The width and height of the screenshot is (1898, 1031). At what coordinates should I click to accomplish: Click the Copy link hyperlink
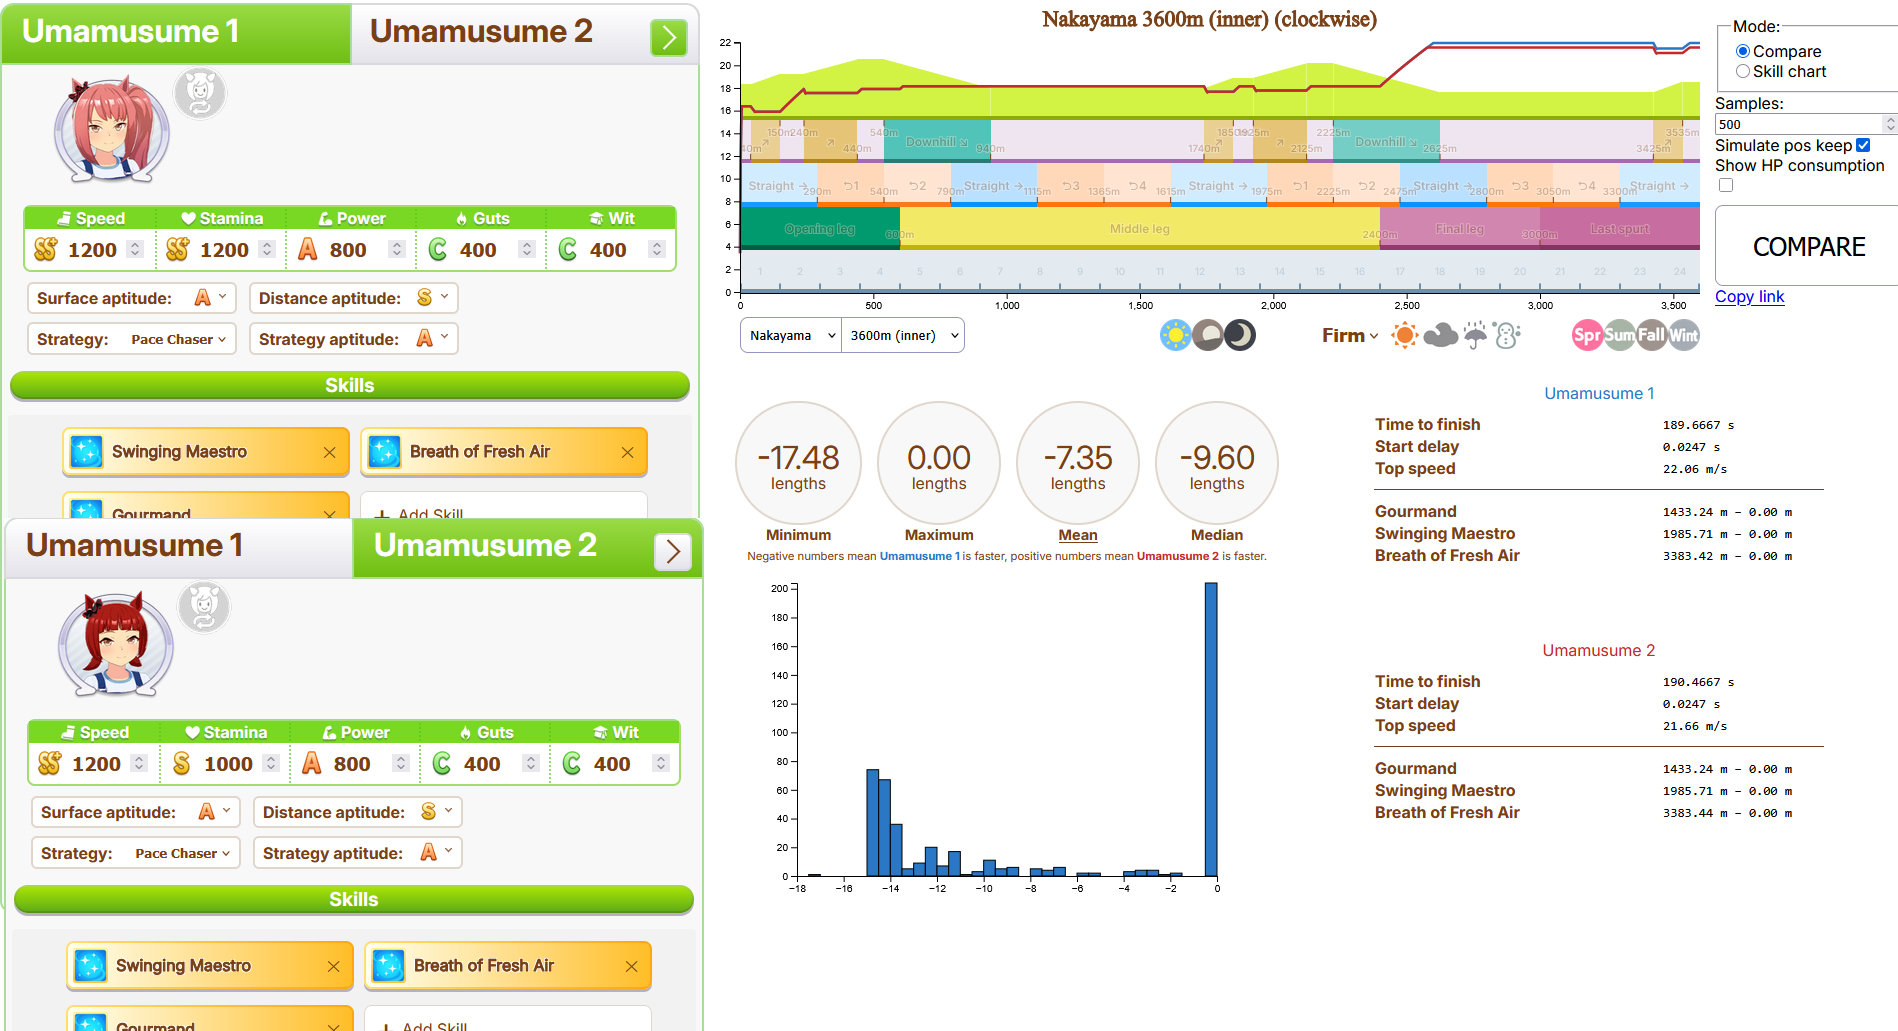(x=1750, y=296)
